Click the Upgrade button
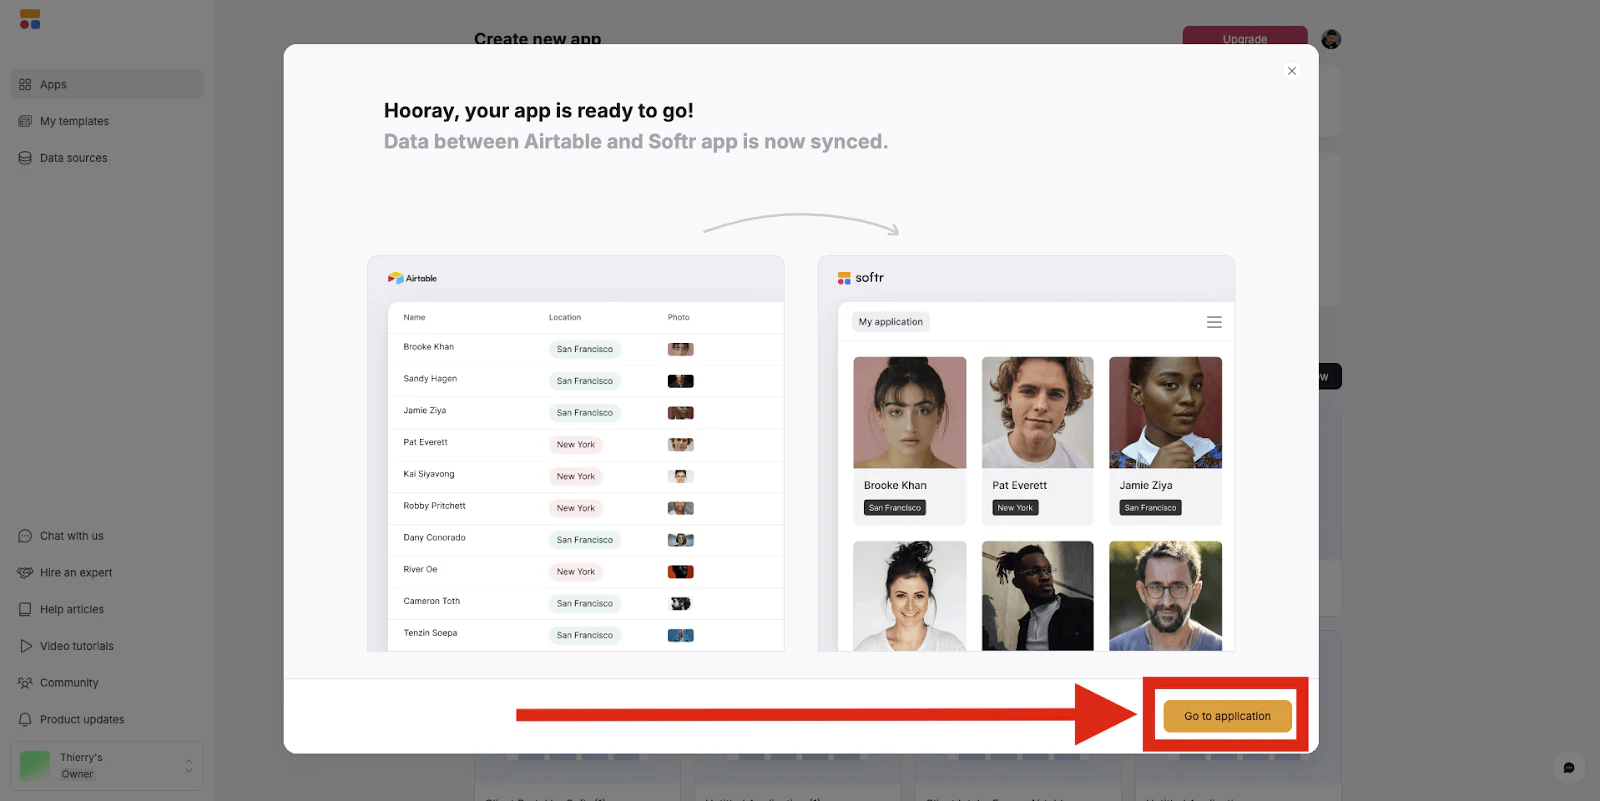 point(1245,39)
